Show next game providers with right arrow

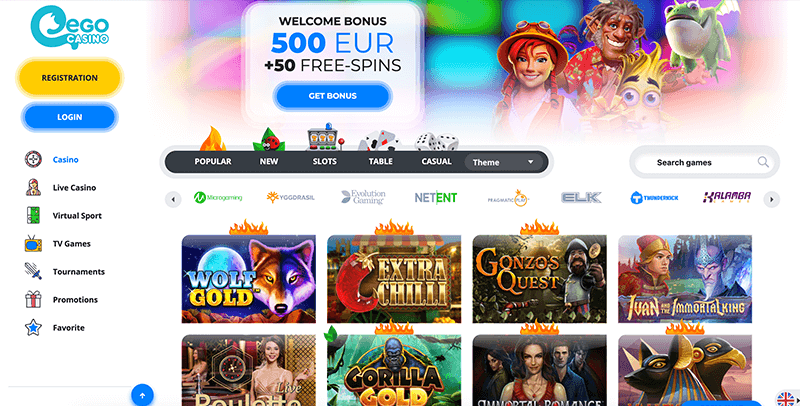point(771,199)
